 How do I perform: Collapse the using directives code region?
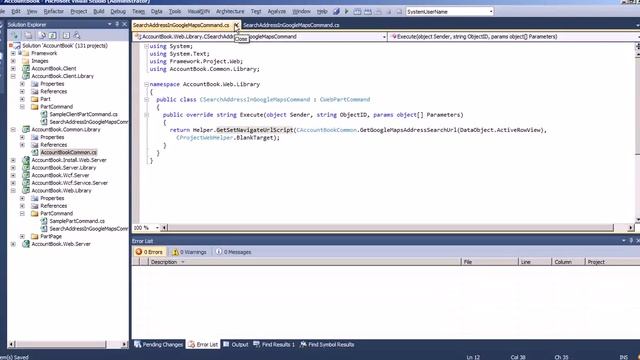[146, 47]
